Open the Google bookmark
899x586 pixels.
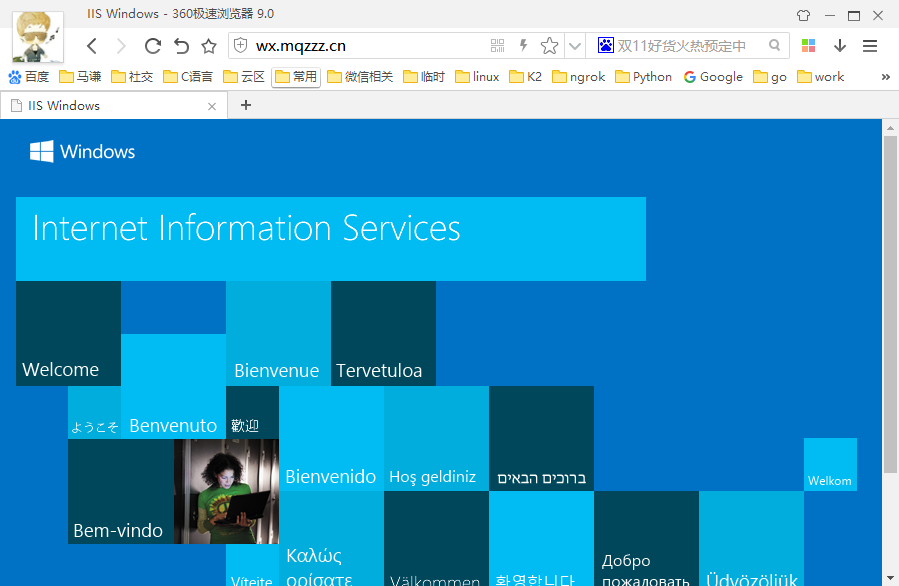[x=713, y=77]
